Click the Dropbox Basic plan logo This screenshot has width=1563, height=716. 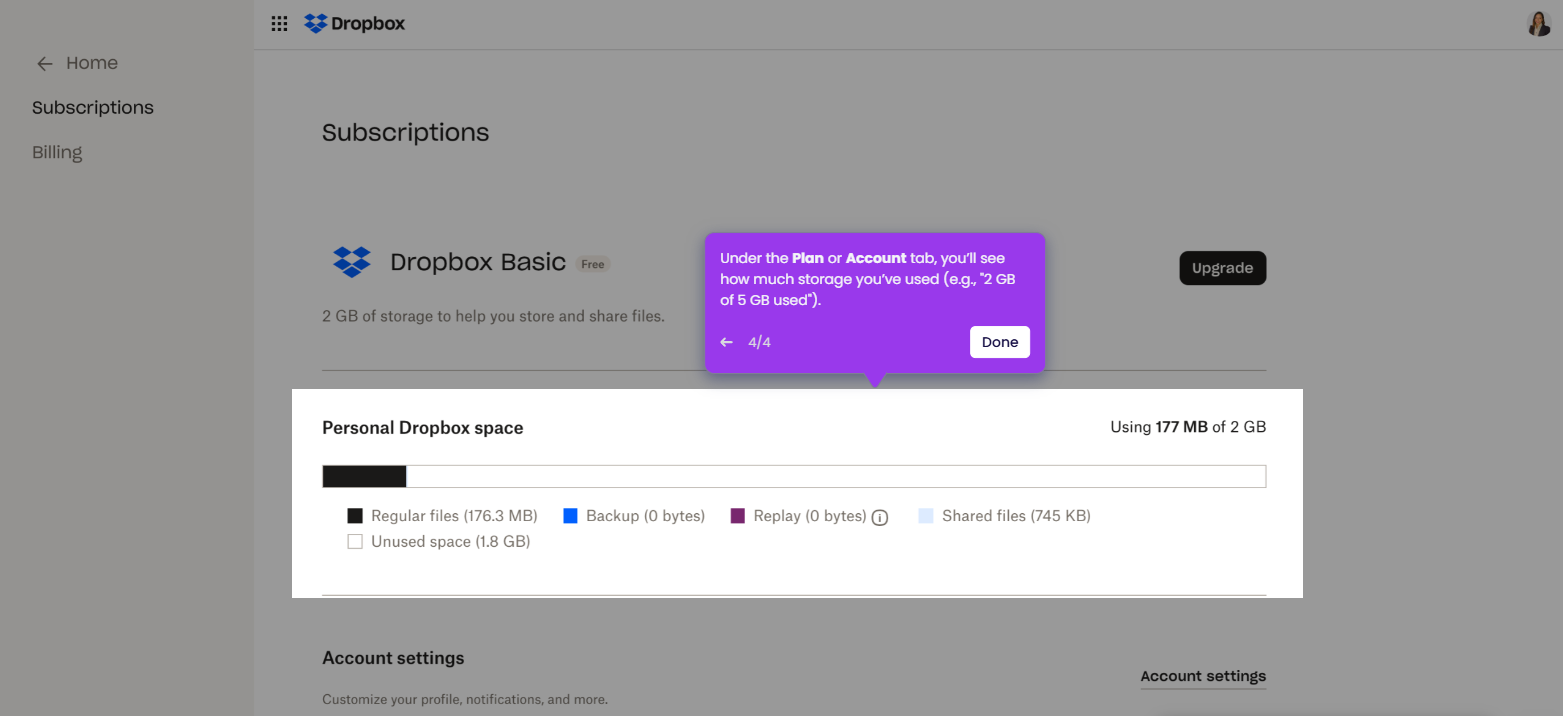coord(351,262)
